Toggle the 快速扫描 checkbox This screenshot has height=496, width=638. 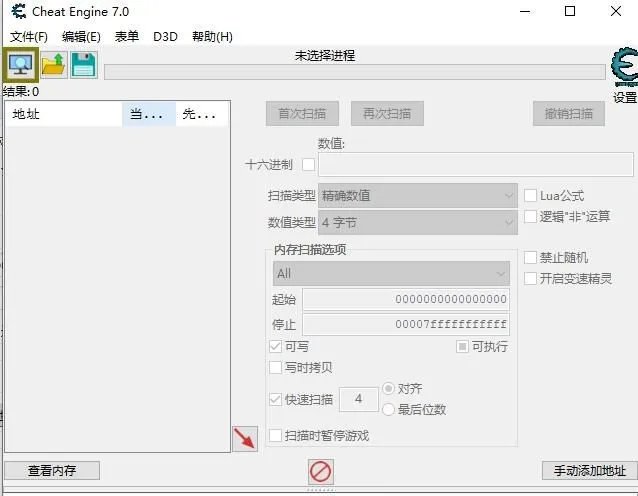click(x=275, y=399)
